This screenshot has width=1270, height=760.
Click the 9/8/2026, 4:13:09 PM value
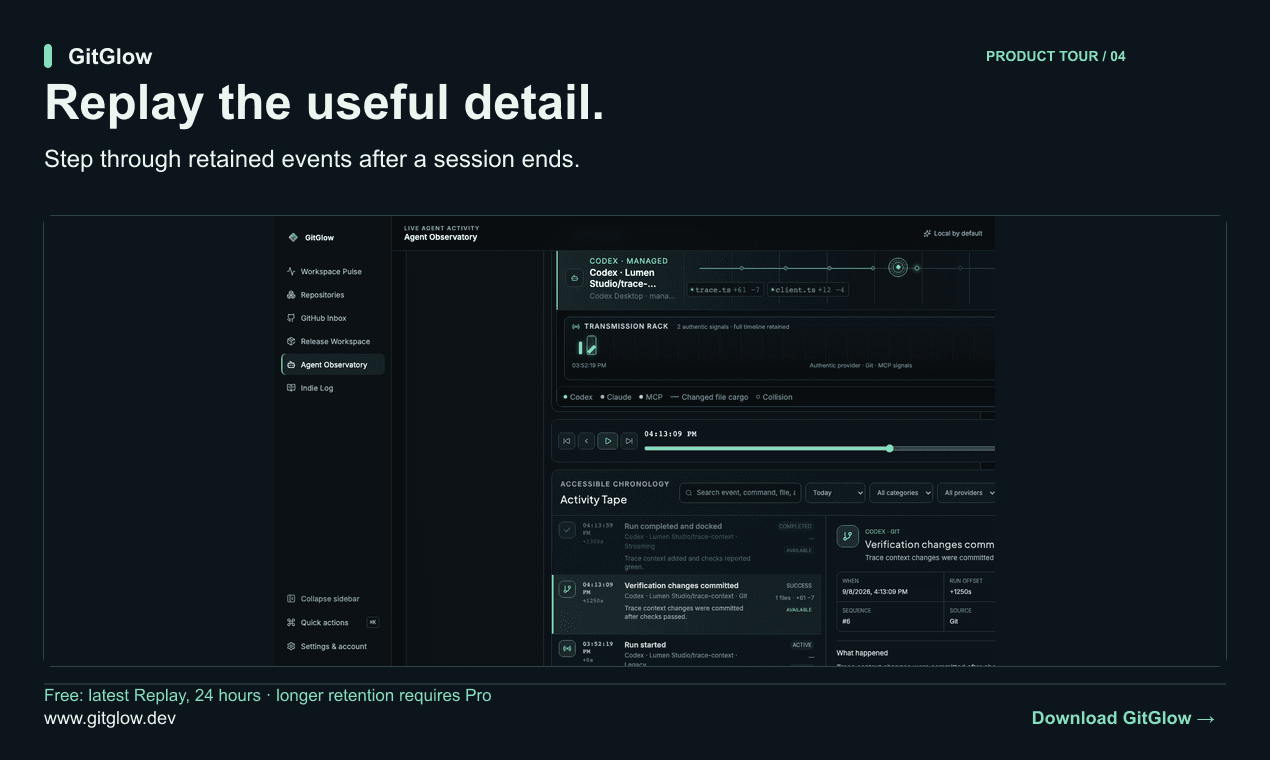point(875,592)
